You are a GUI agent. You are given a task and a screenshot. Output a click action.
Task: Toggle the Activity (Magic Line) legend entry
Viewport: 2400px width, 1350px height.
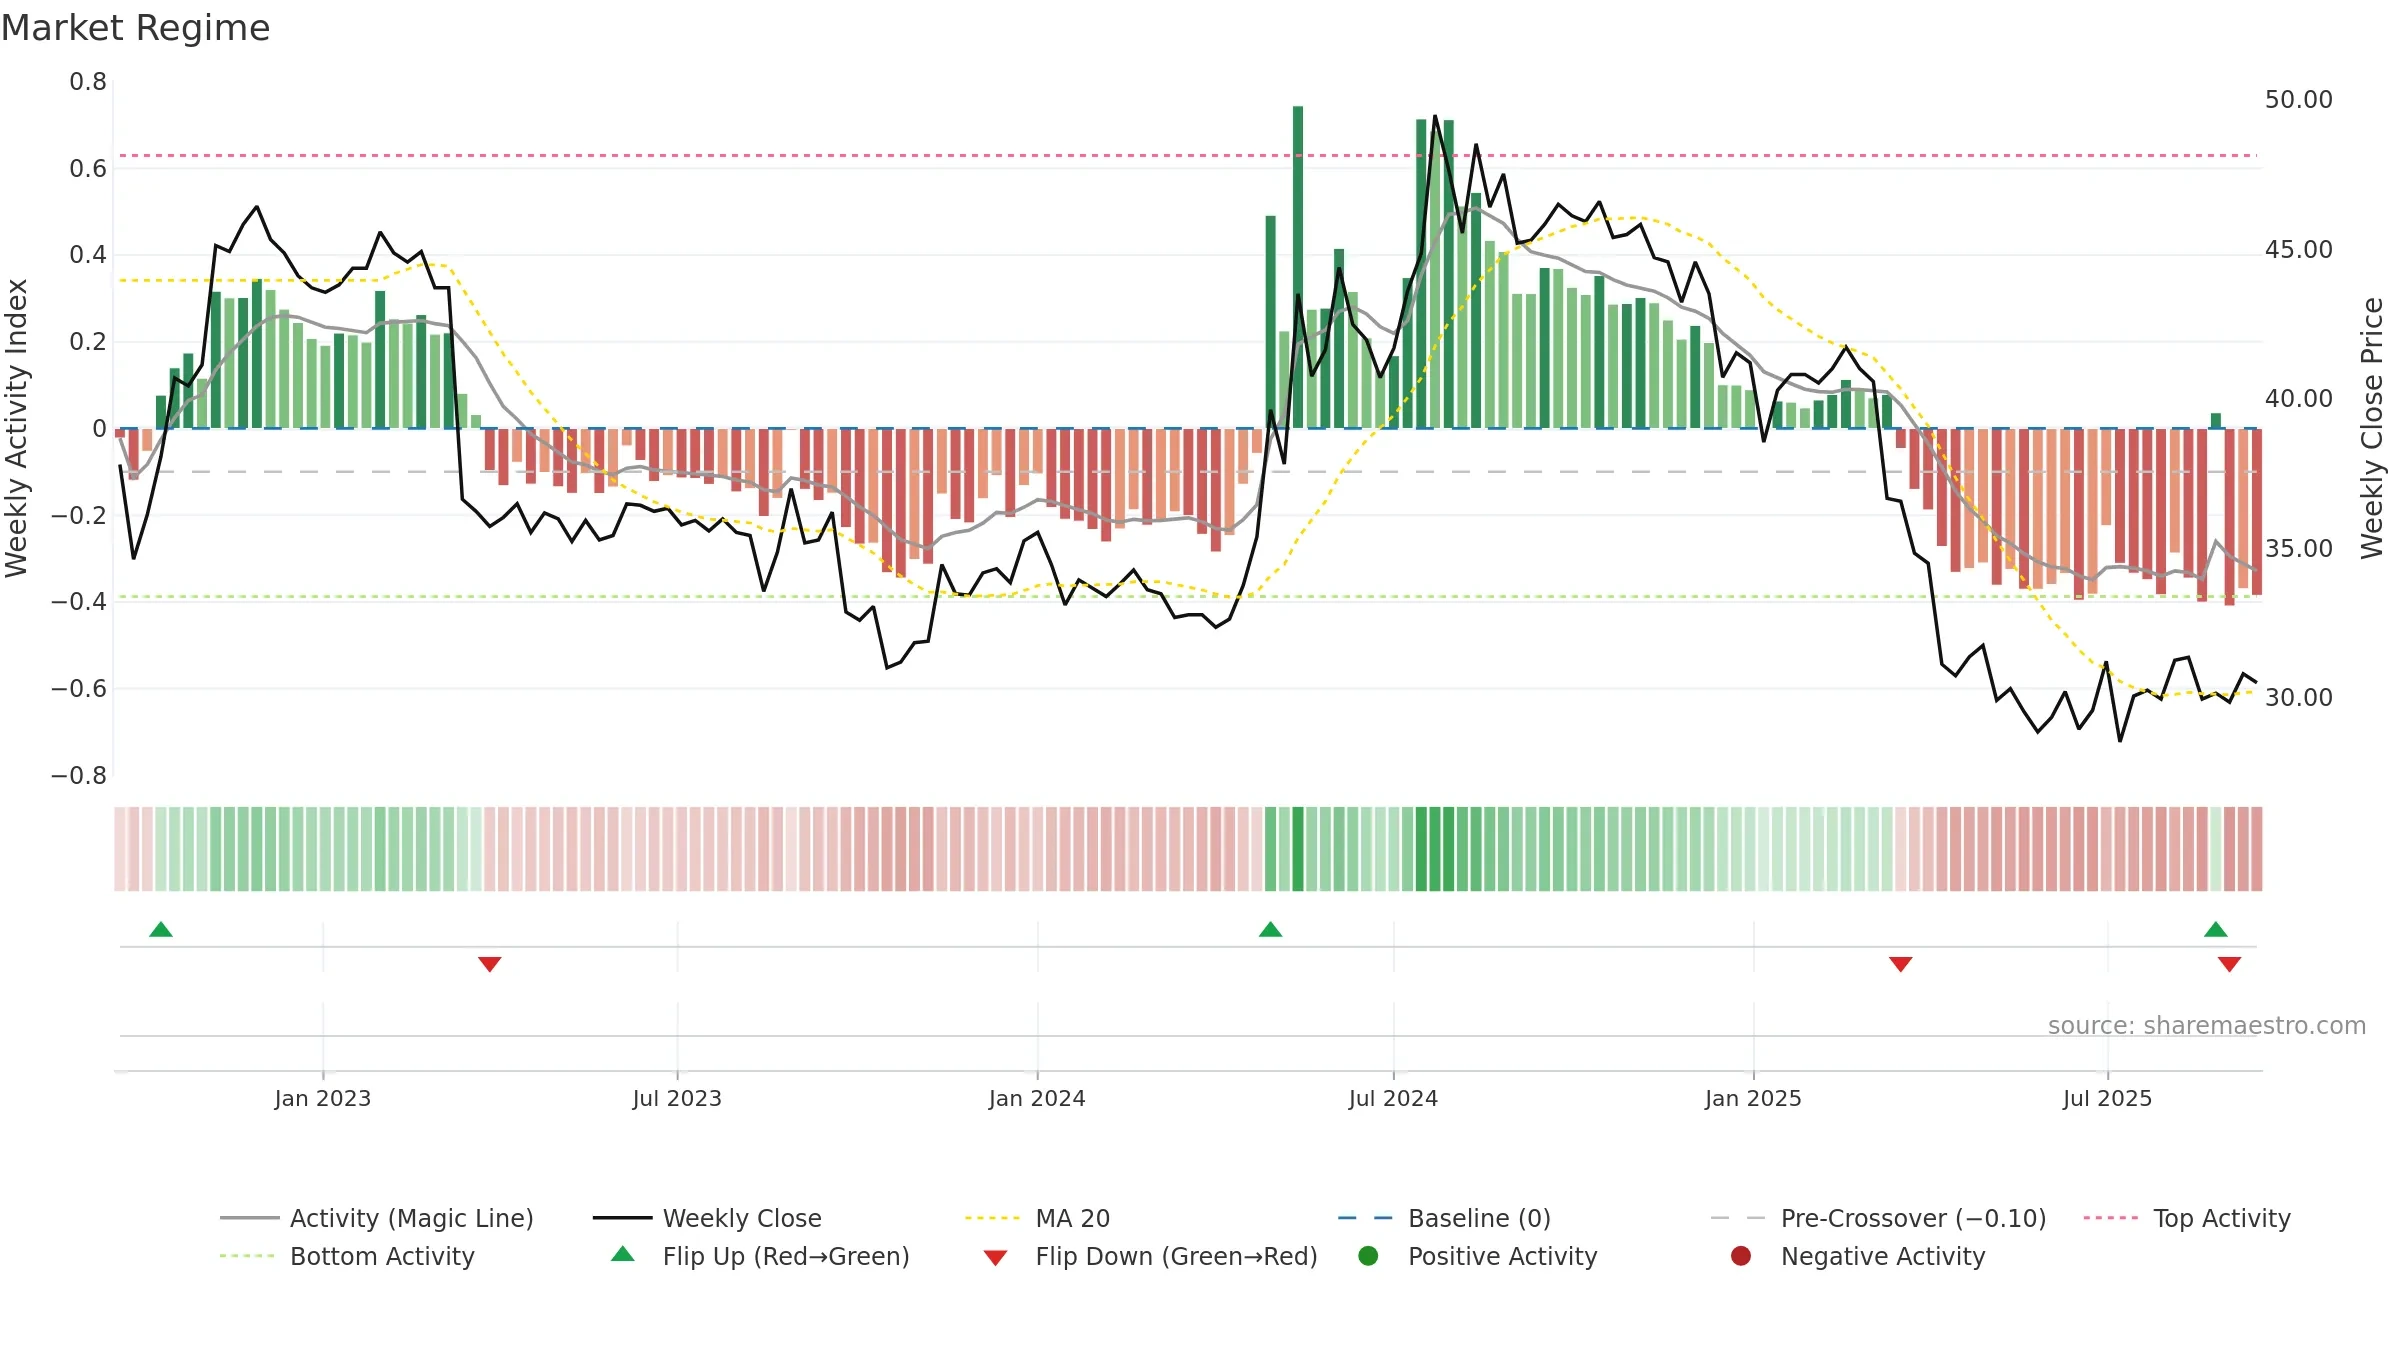[377, 1218]
